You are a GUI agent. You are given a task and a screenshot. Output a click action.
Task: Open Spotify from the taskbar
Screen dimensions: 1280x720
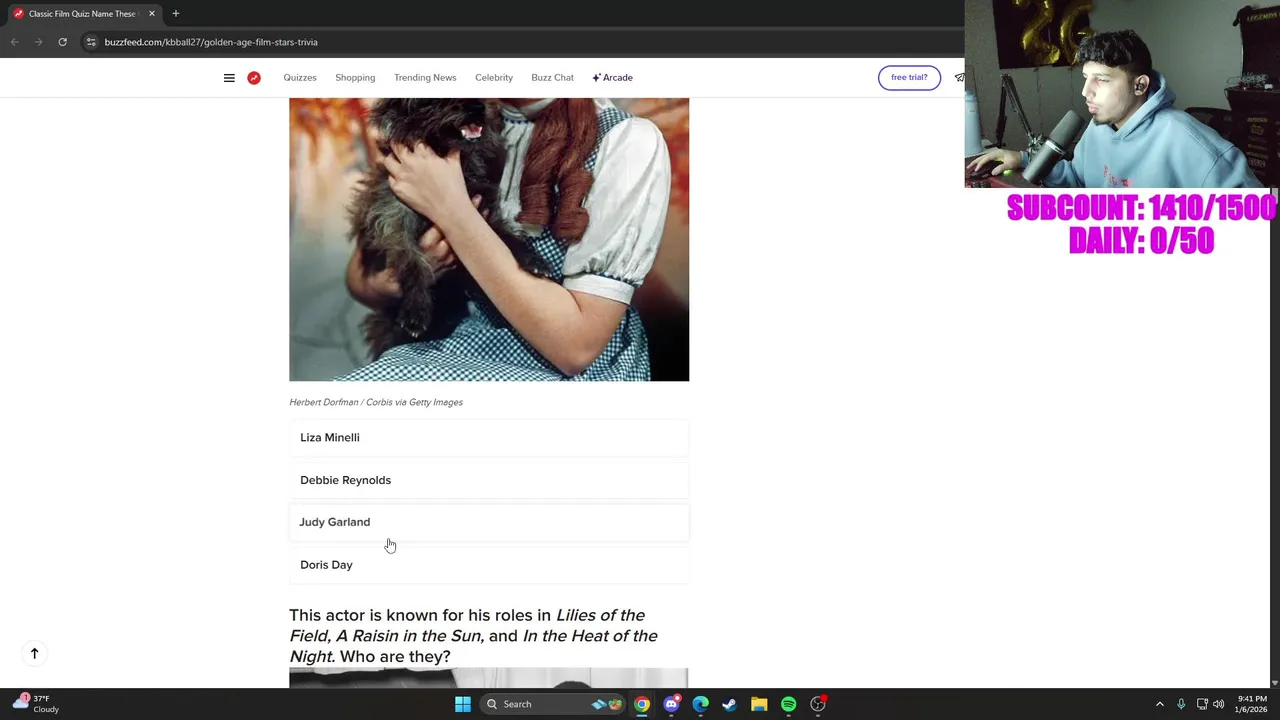788,704
